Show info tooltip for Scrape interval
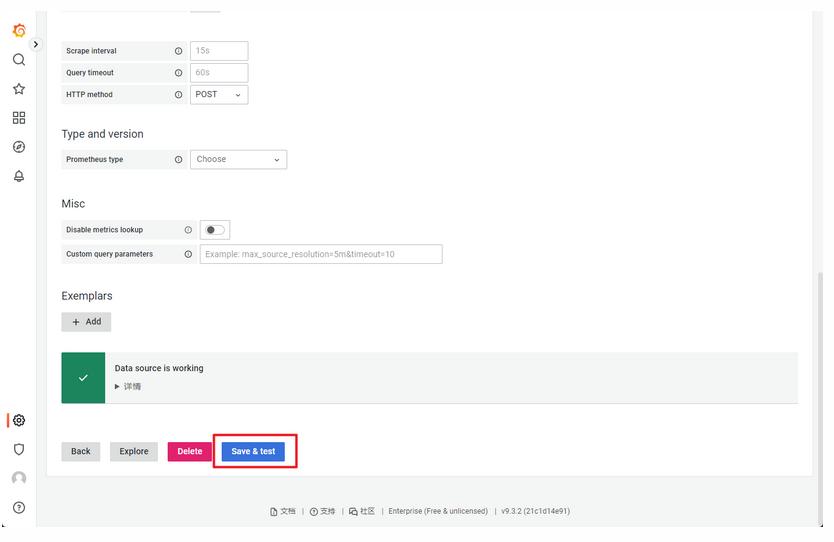This screenshot has width=834, height=542. click(178, 51)
